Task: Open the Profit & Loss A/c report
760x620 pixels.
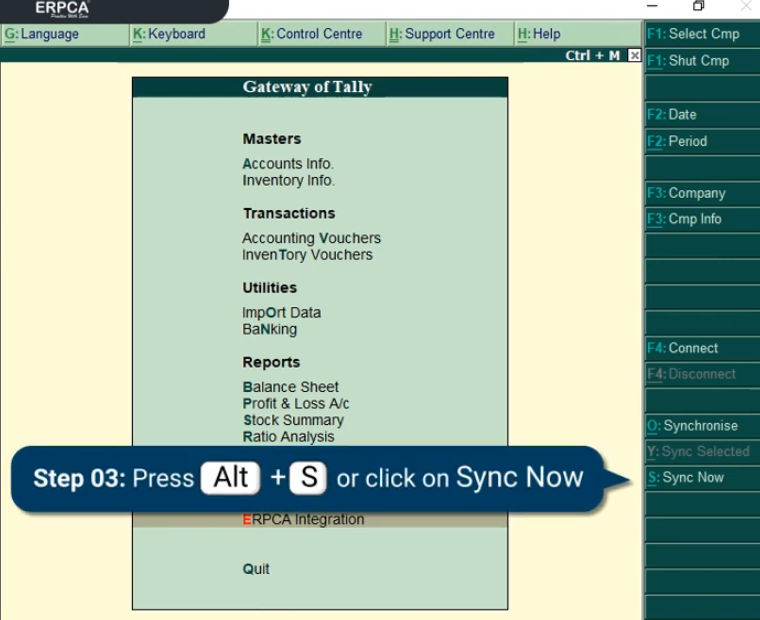Action: pyautogui.click(x=296, y=403)
